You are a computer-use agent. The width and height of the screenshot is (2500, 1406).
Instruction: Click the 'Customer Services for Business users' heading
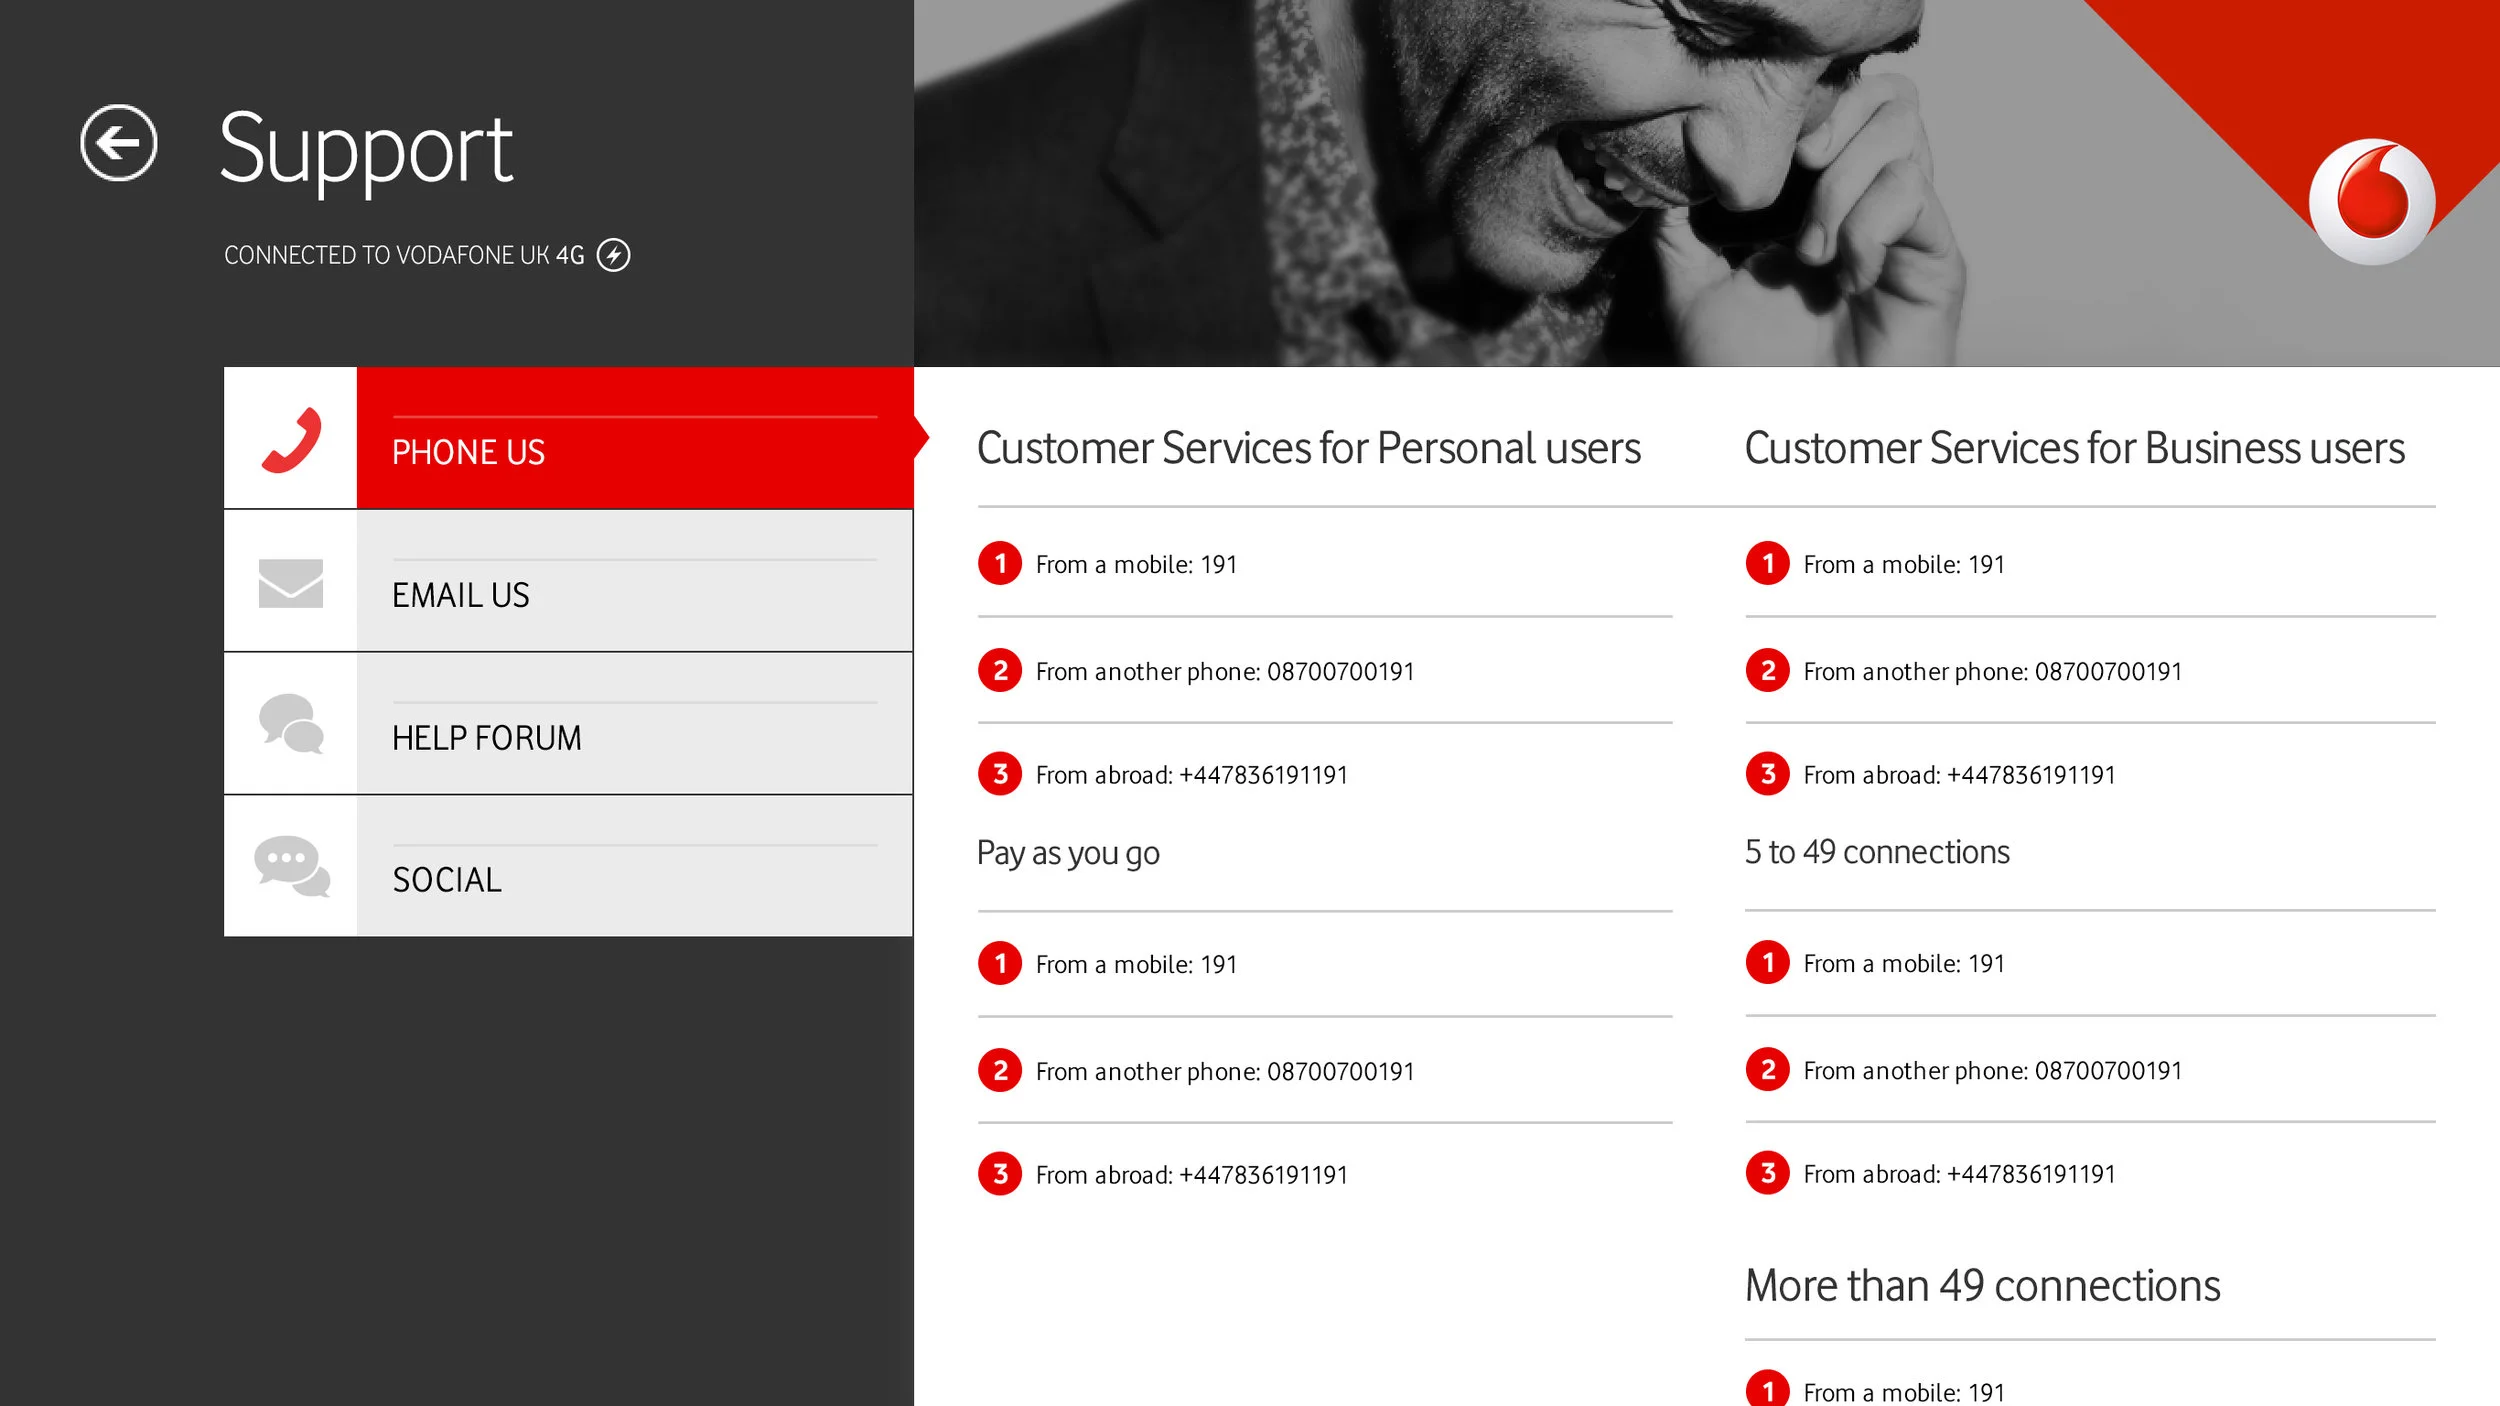[2074, 448]
